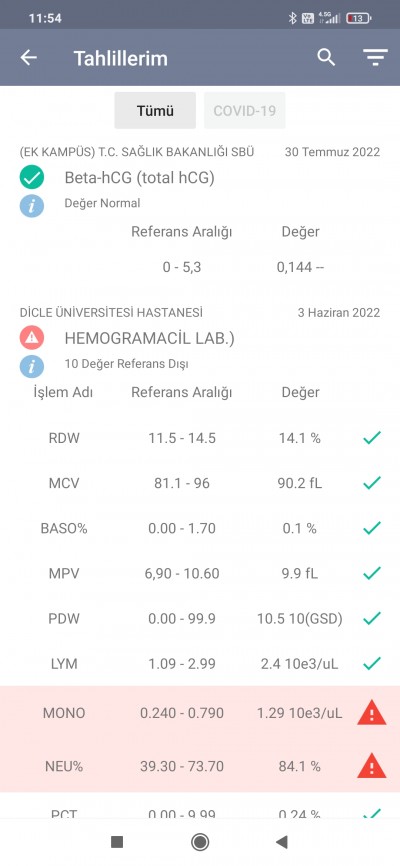Open info icon for 10 Değer Referans Dışı
Viewport: 400px width, 866px height.
pos(32,366)
